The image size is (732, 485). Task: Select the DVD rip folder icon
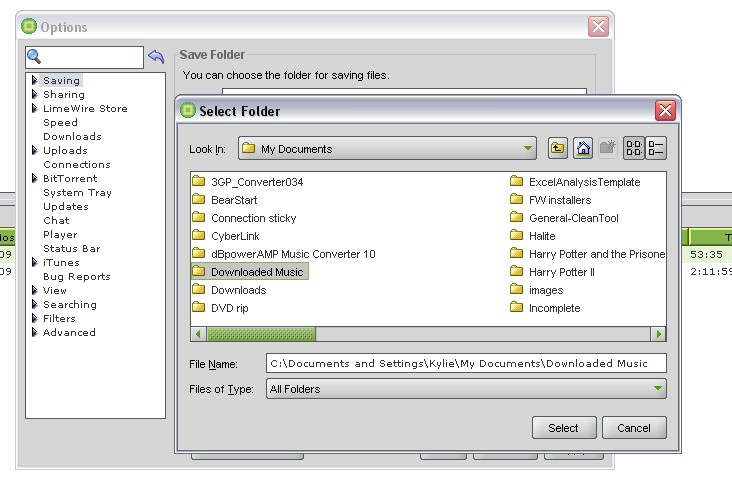click(199, 307)
